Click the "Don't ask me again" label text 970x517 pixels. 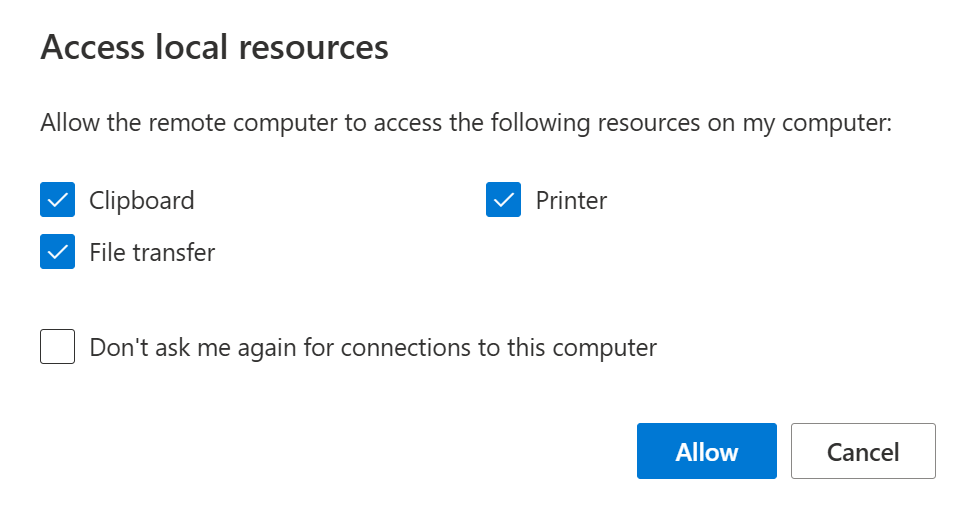coord(373,347)
